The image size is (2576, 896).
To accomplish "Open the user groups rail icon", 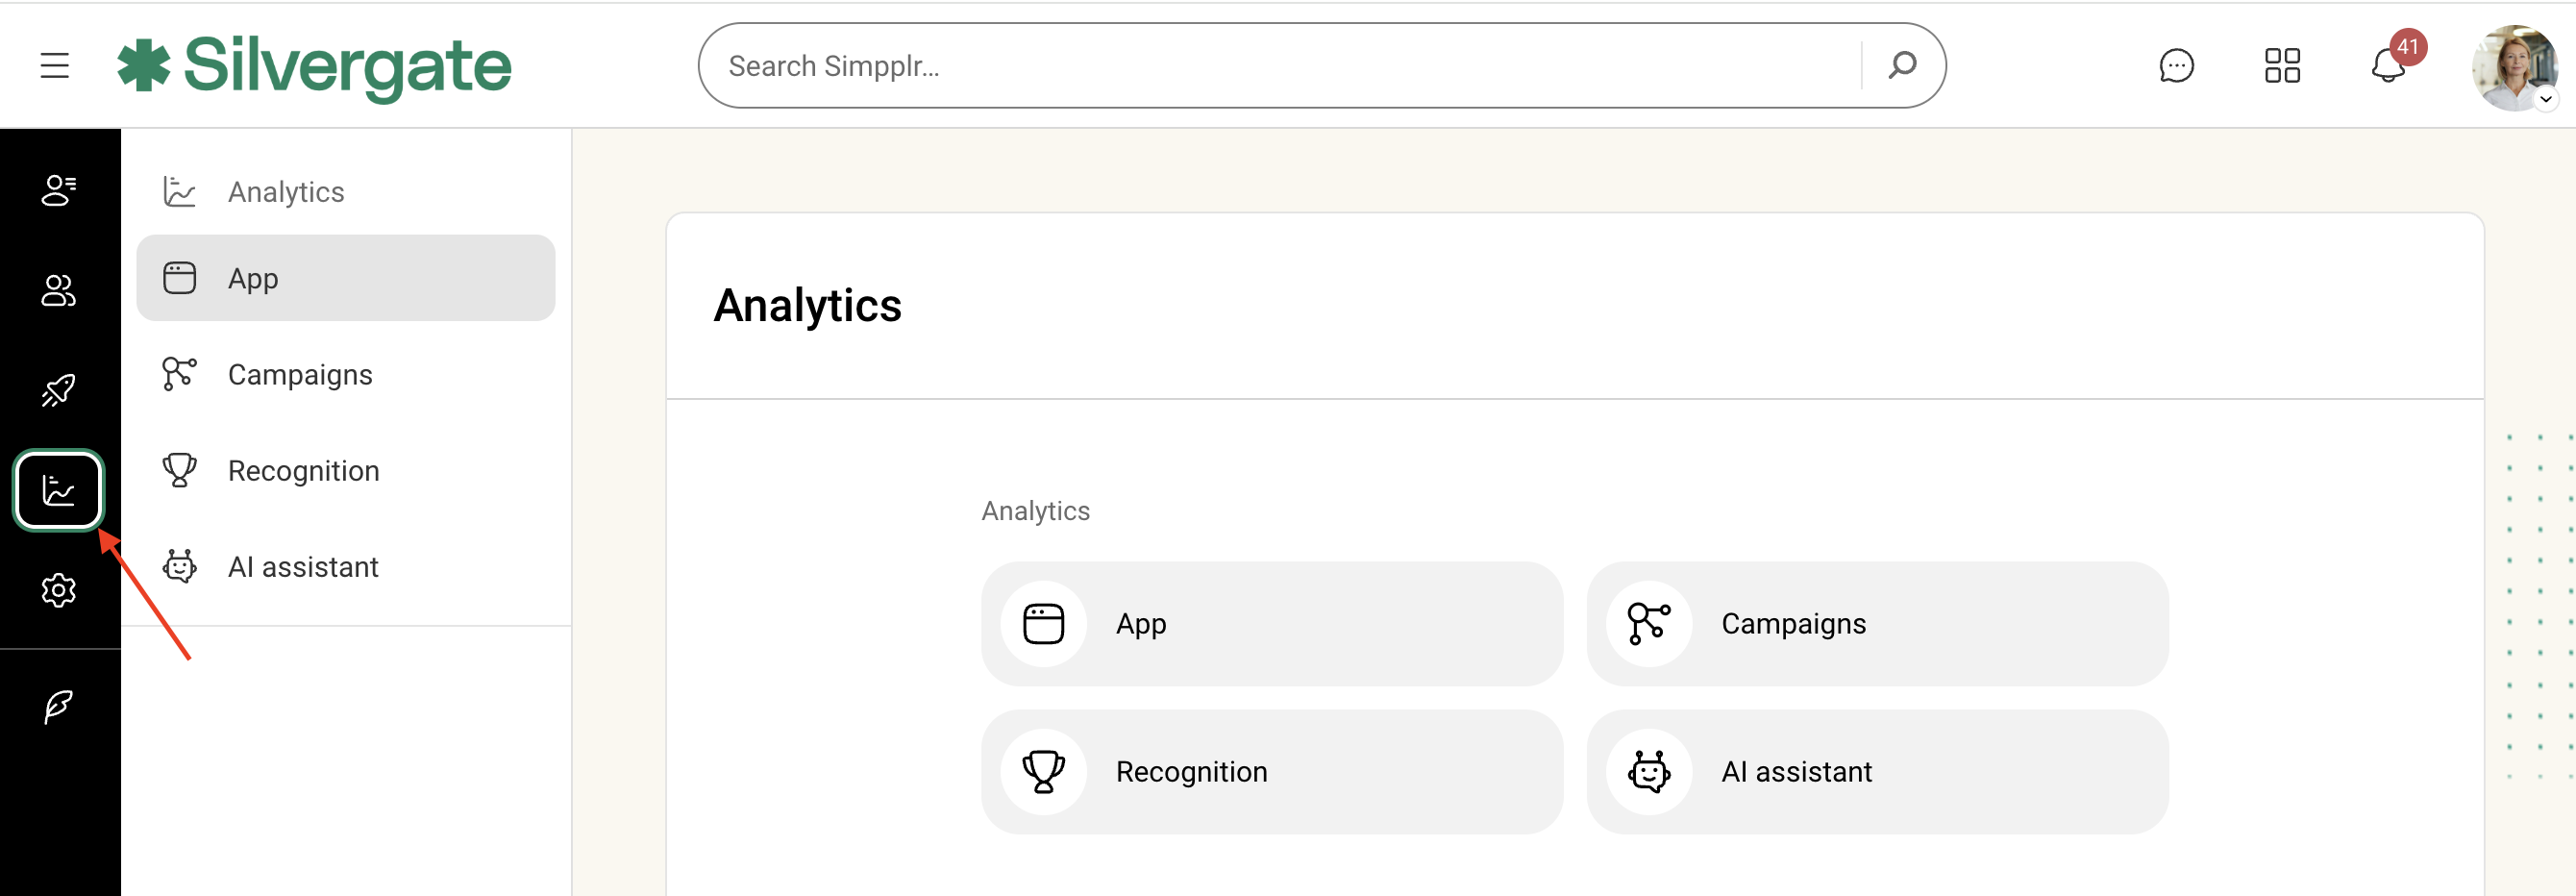I will point(59,290).
